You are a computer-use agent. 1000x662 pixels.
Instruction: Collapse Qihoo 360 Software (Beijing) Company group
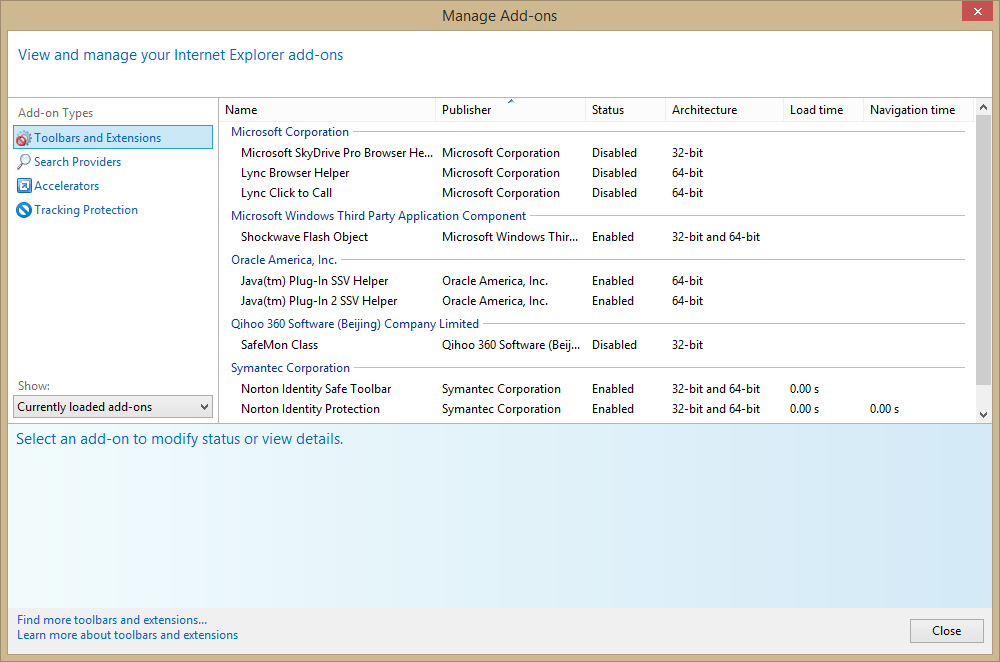tap(355, 324)
